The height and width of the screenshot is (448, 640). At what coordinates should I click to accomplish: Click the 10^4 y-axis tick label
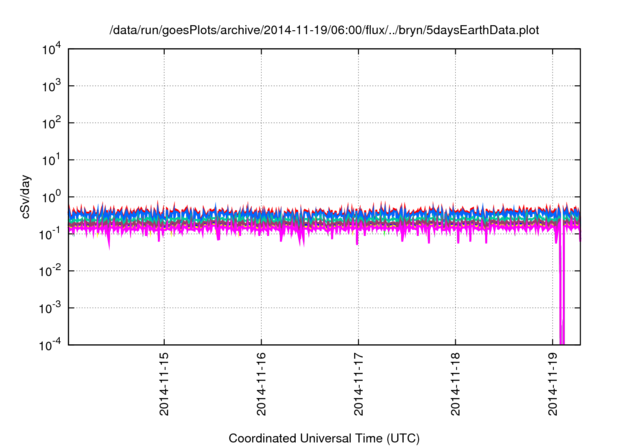tap(52, 50)
